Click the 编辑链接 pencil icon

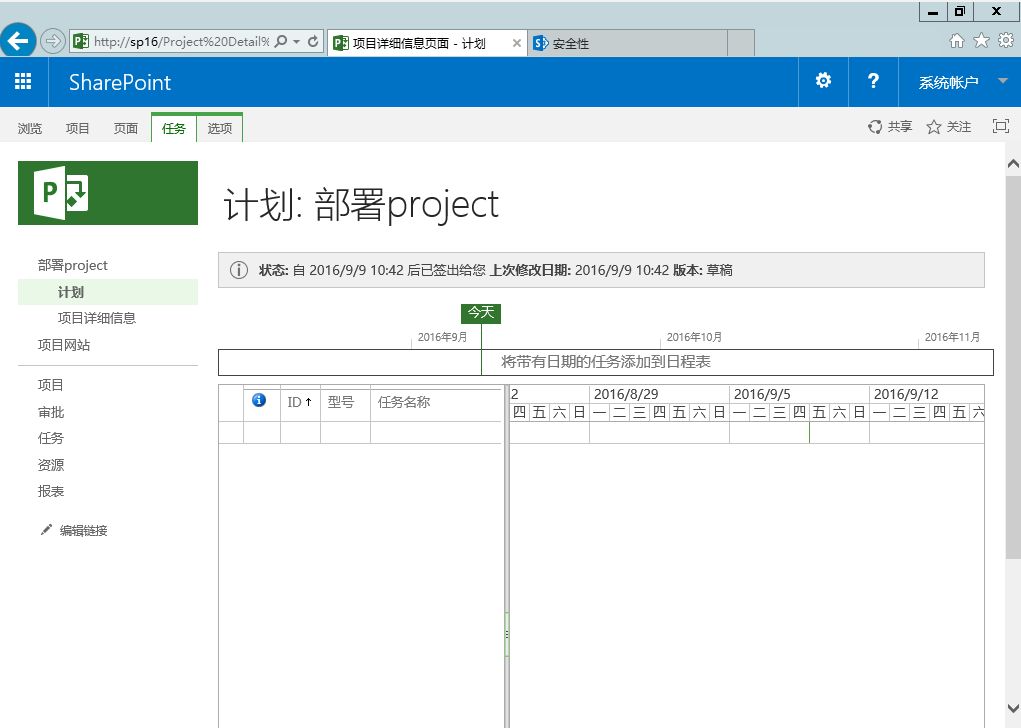point(45,530)
